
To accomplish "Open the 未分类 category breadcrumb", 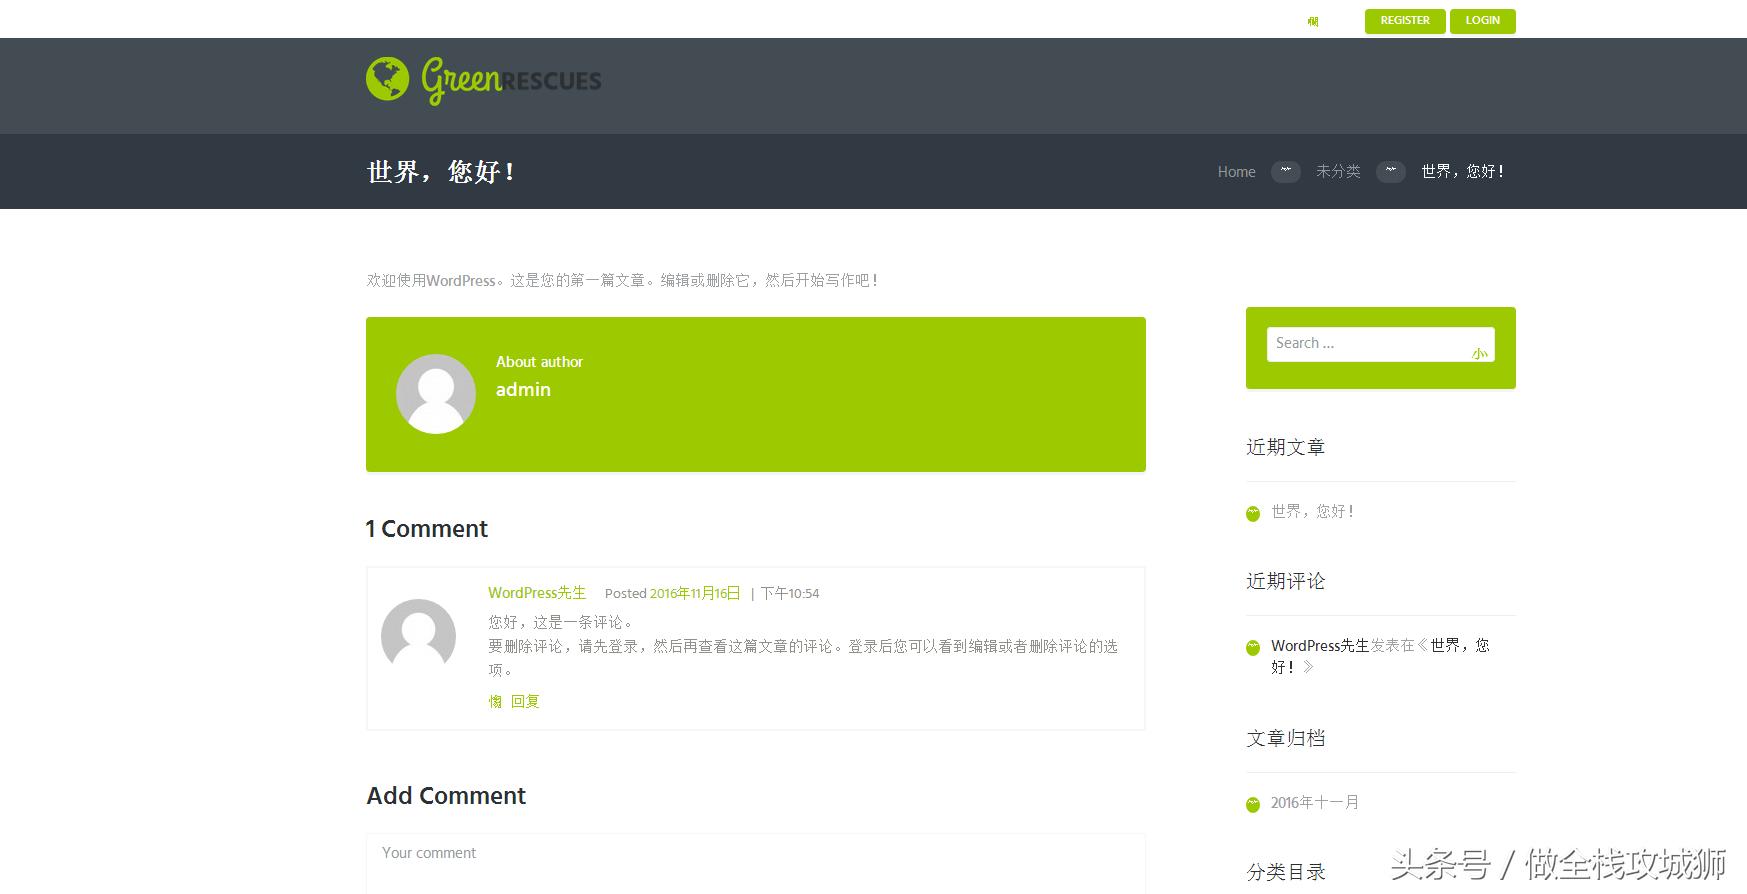I will (x=1337, y=172).
